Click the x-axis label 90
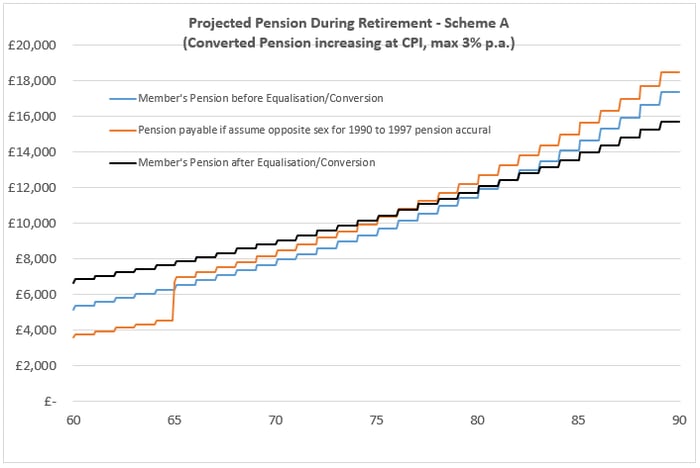 pyautogui.click(x=679, y=419)
